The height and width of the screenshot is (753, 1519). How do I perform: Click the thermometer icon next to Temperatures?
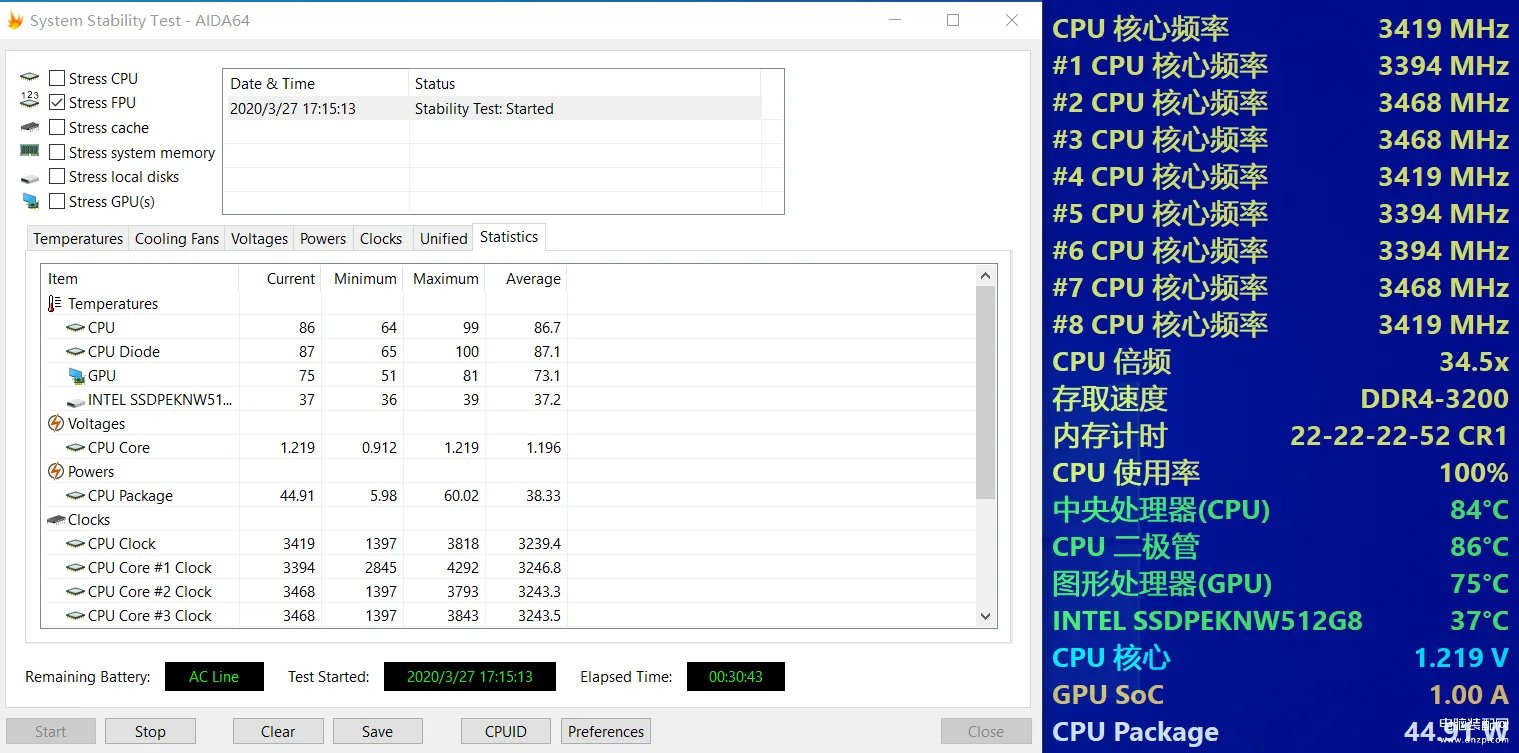coord(55,303)
